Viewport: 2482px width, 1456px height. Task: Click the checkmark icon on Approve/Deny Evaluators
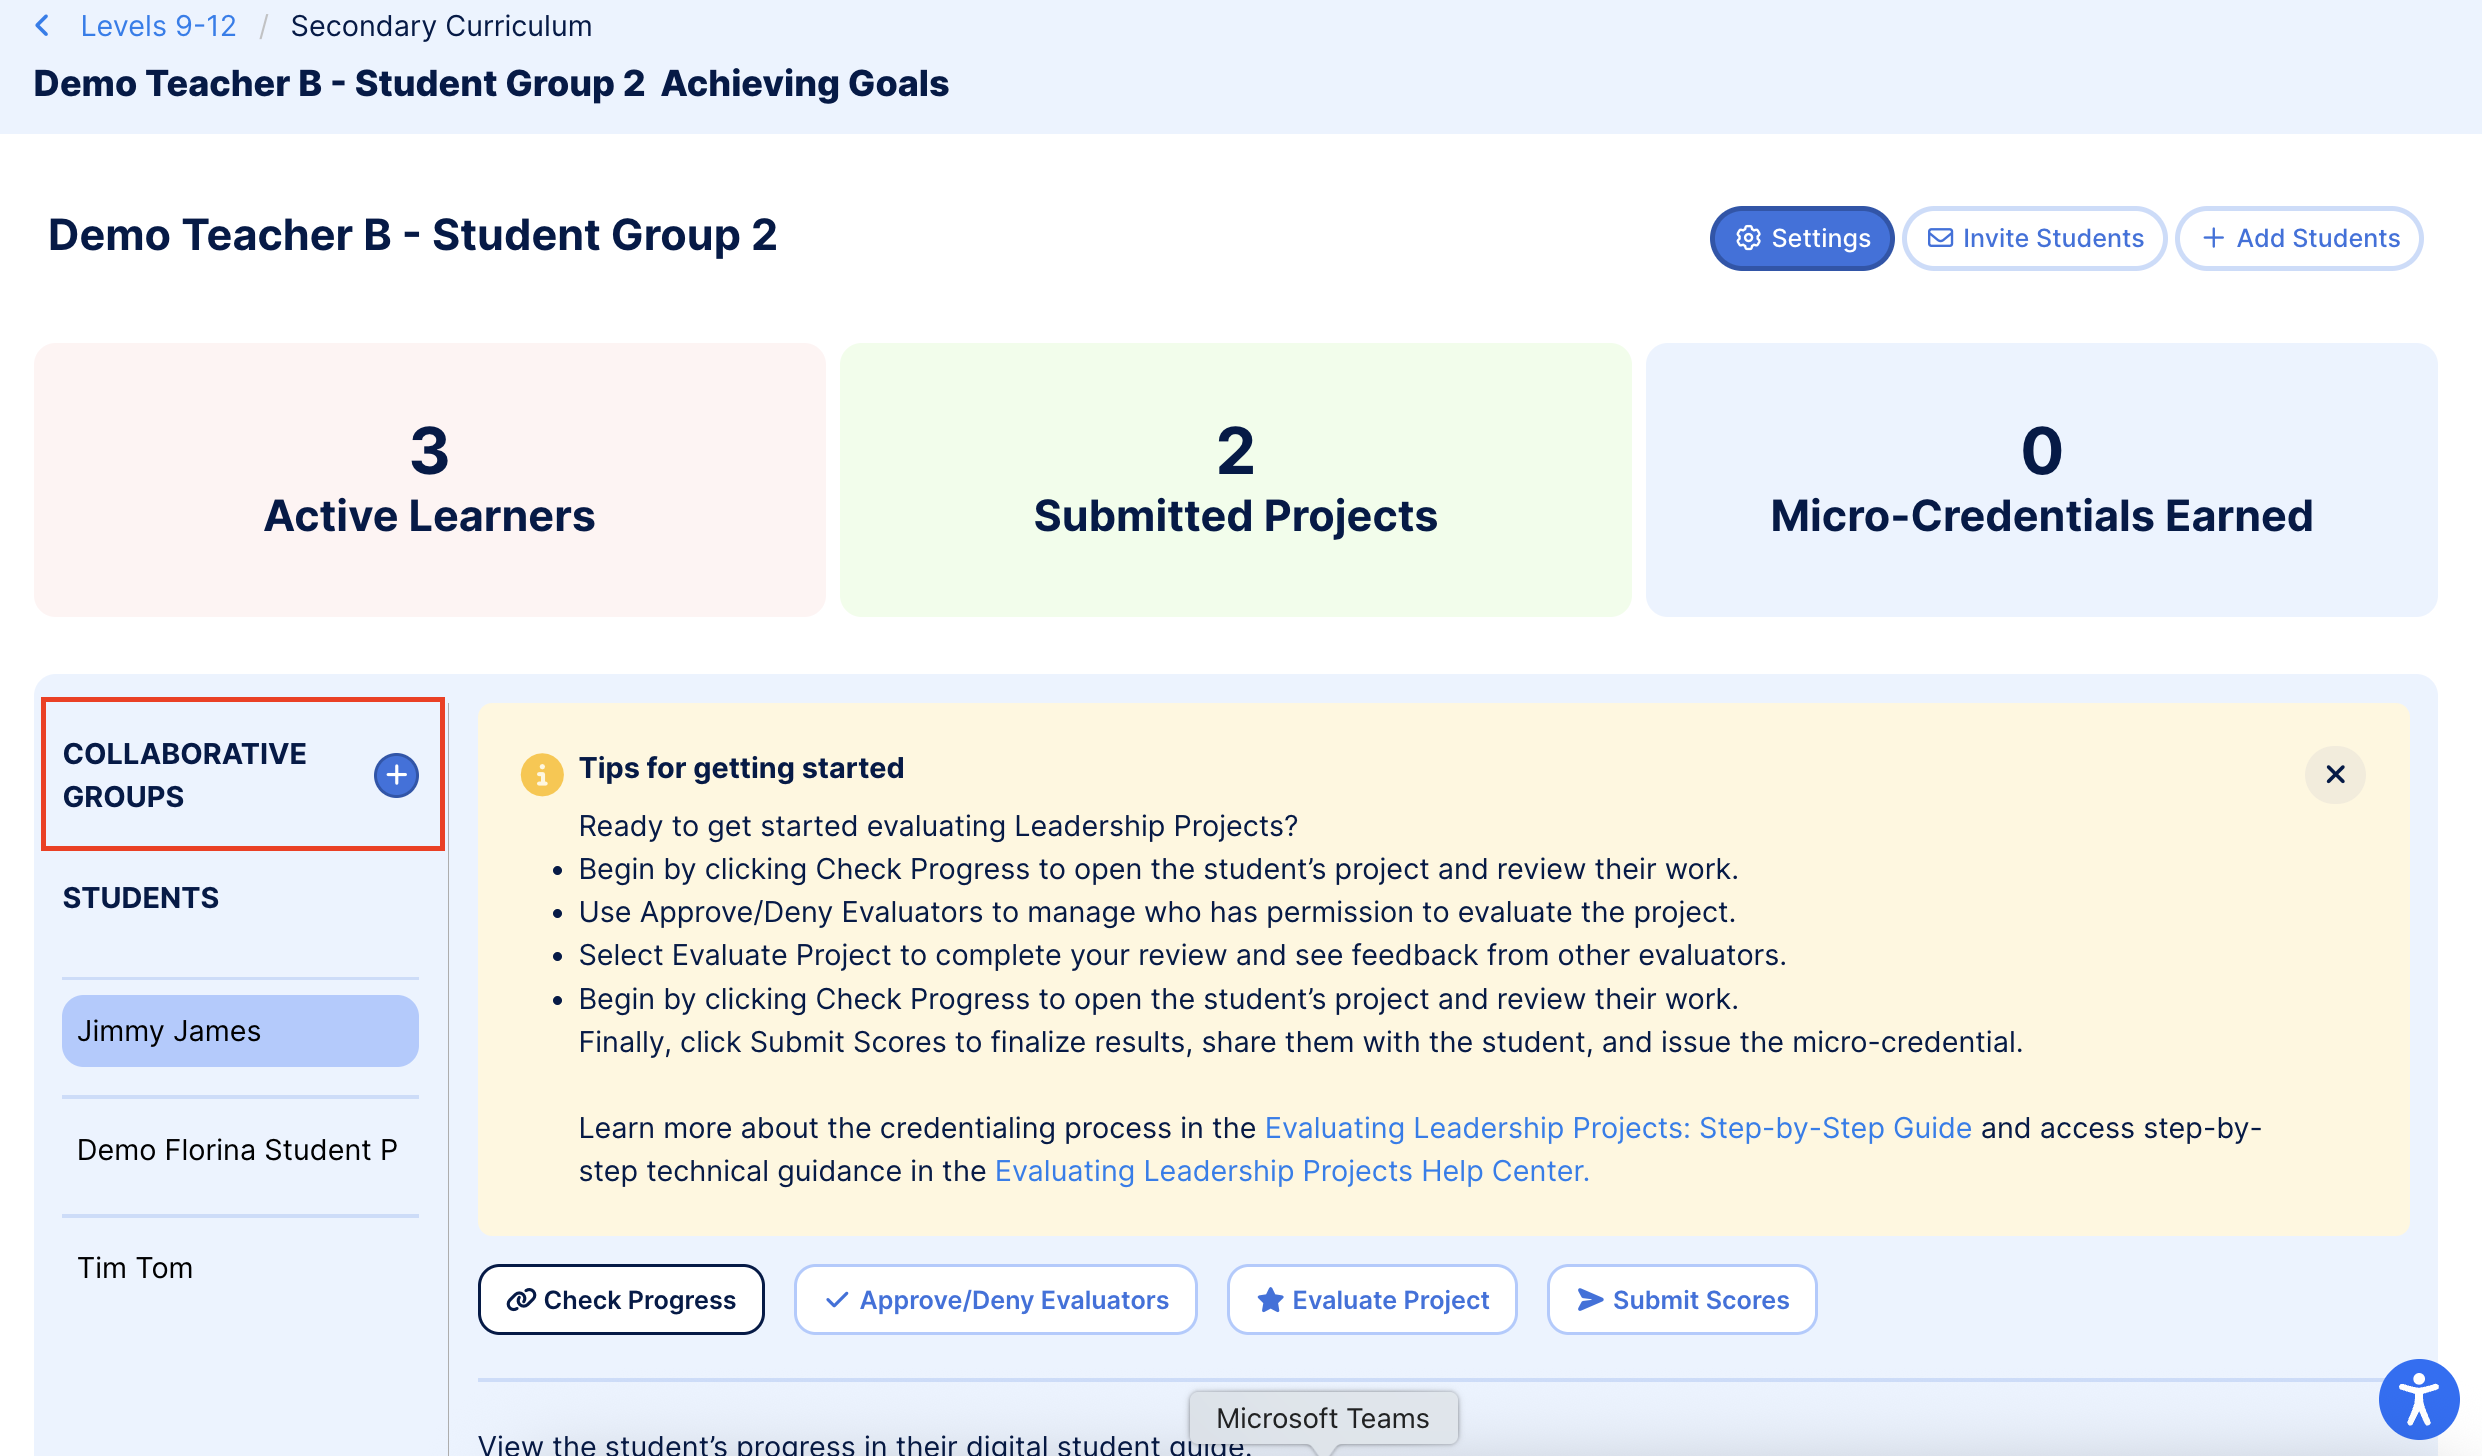(838, 1299)
